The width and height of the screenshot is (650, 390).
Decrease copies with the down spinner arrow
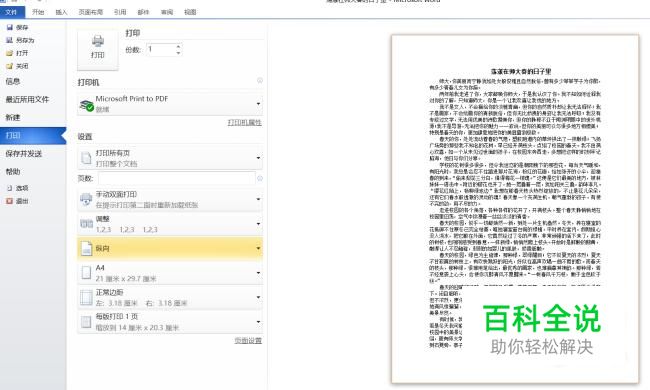point(178,53)
